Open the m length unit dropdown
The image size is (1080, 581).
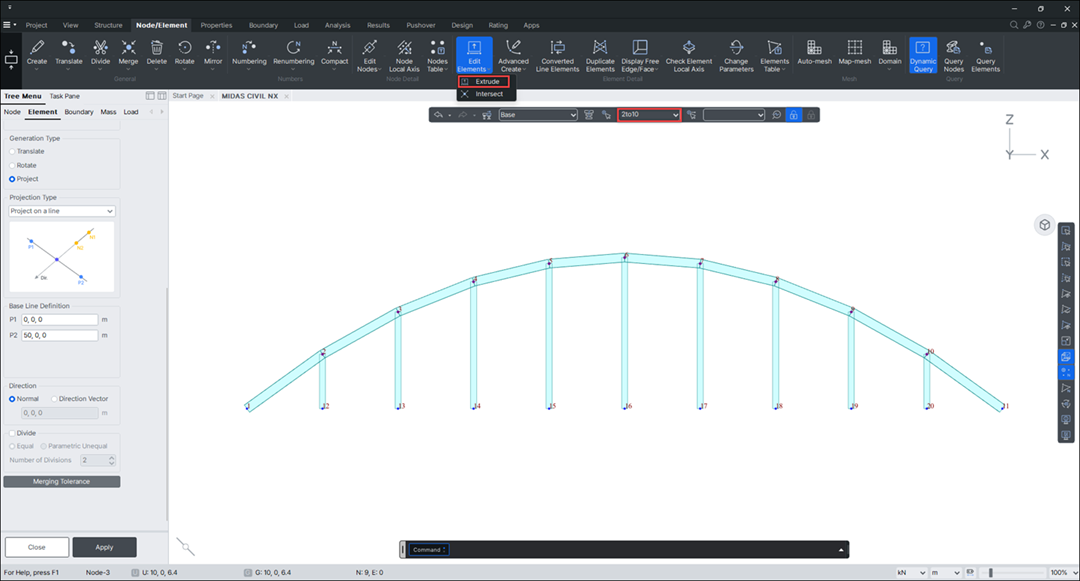[946, 573]
